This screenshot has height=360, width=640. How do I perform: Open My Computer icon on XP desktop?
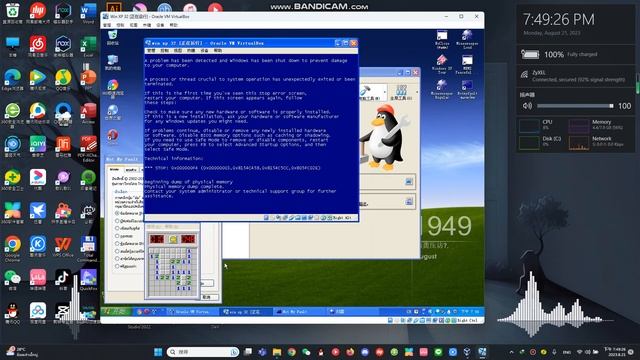coord(113,63)
